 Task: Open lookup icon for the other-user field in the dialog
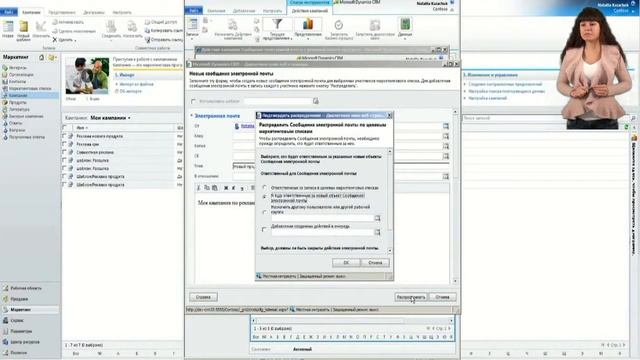click(x=378, y=218)
